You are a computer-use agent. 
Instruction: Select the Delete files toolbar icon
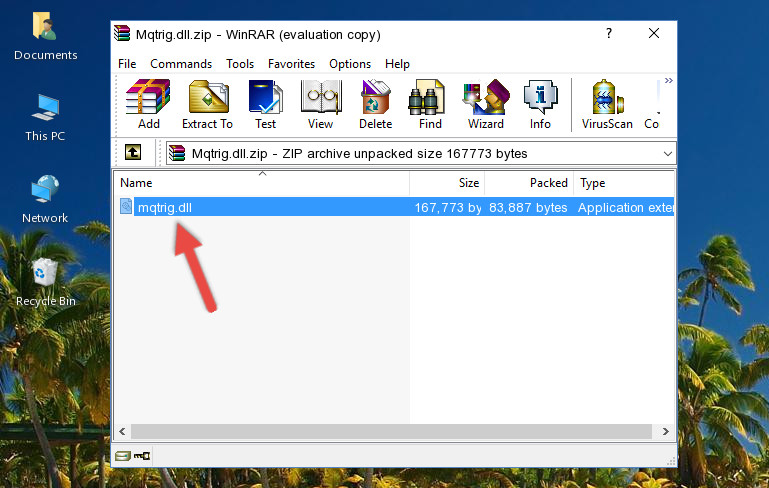[375, 104]
